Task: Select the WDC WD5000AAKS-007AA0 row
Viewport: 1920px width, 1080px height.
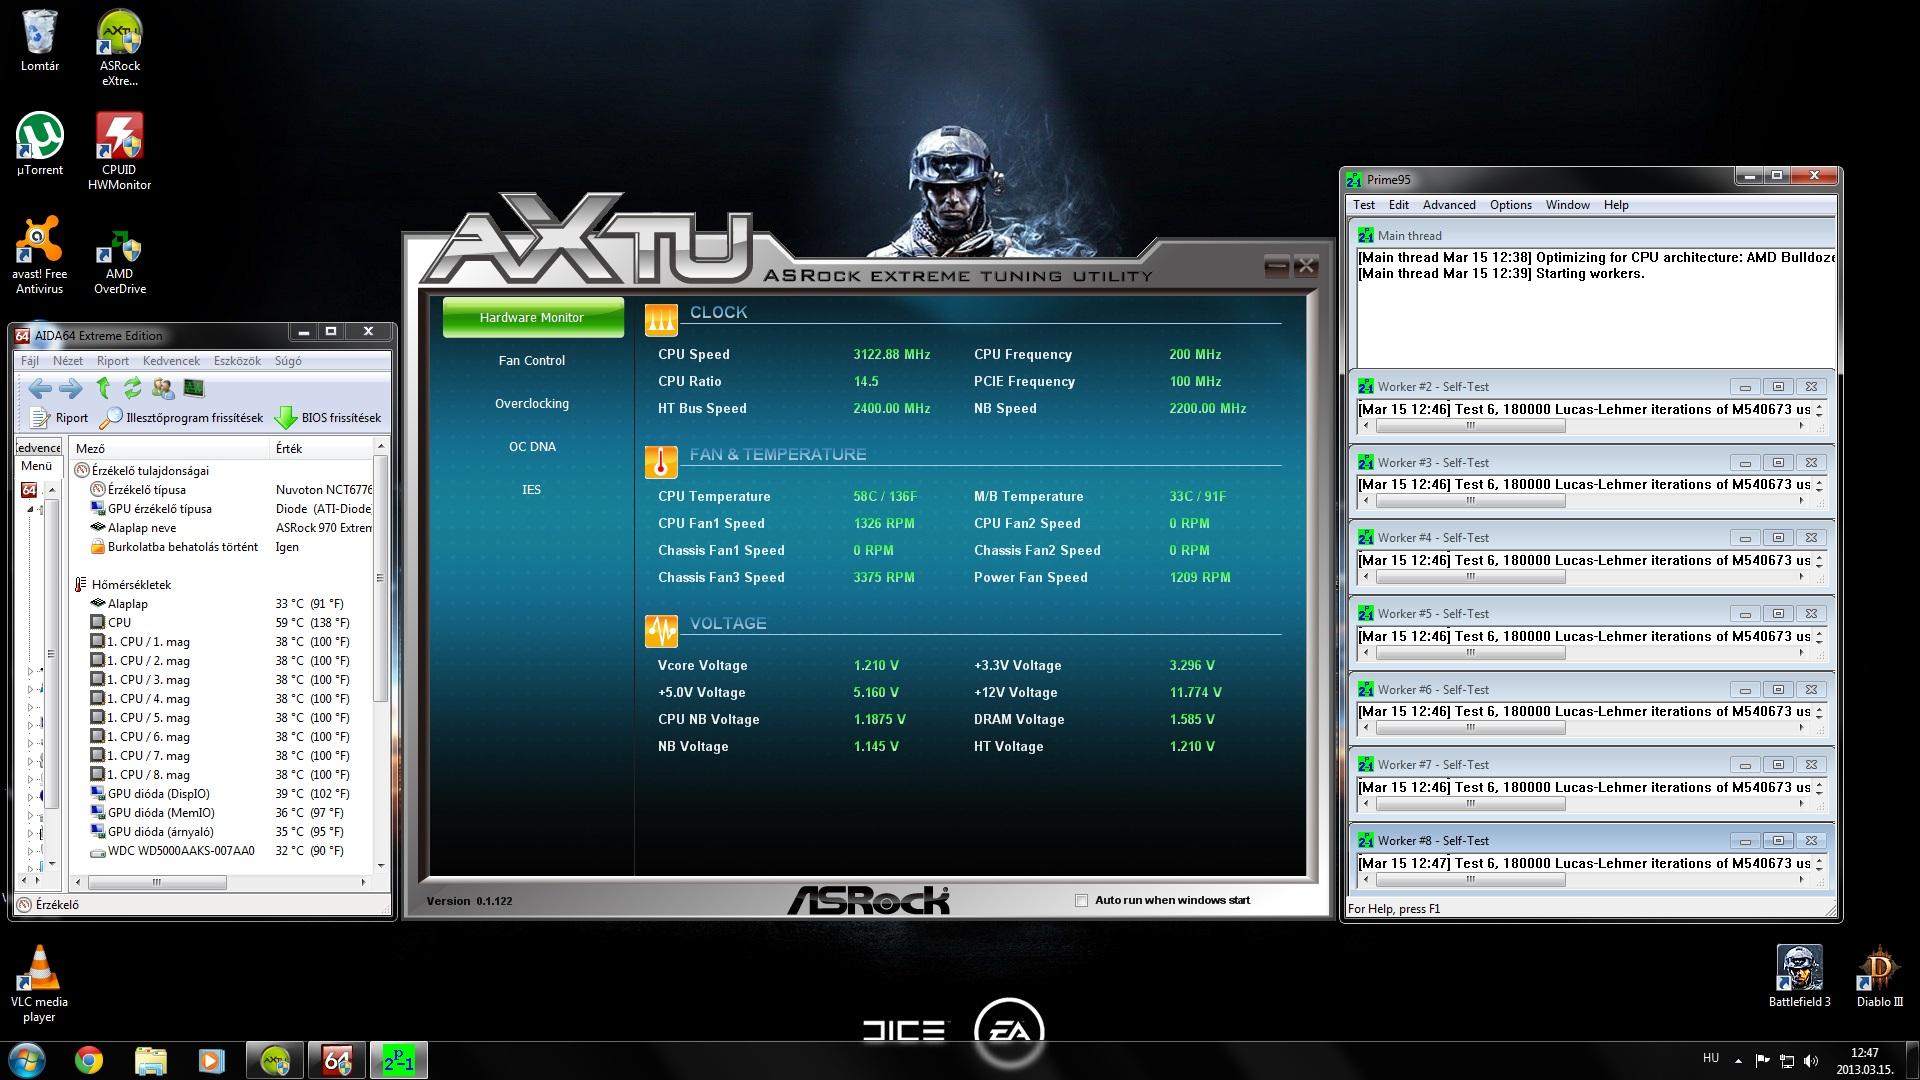Action: 222,851
